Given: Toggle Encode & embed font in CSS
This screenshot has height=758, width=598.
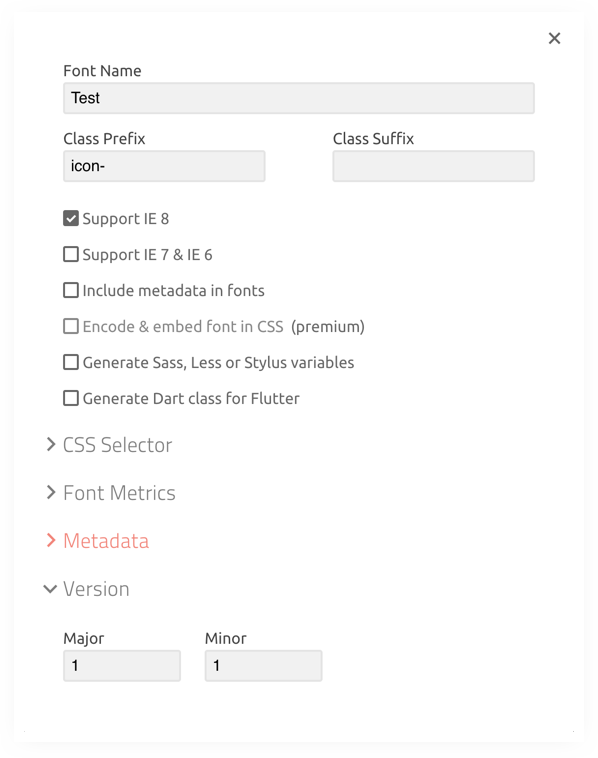Looking at the screenshot, I should [x=71, y=326].
